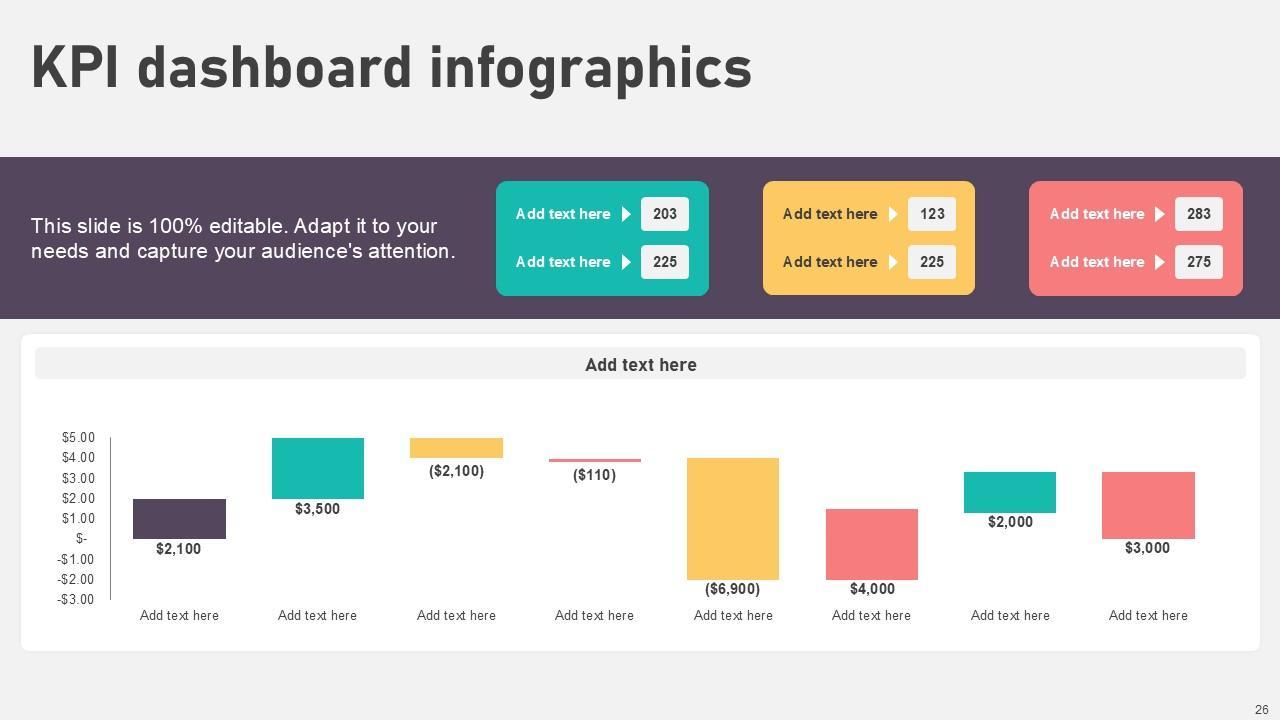Click the chart title 'Add text here' bar

tap(640, 364)
